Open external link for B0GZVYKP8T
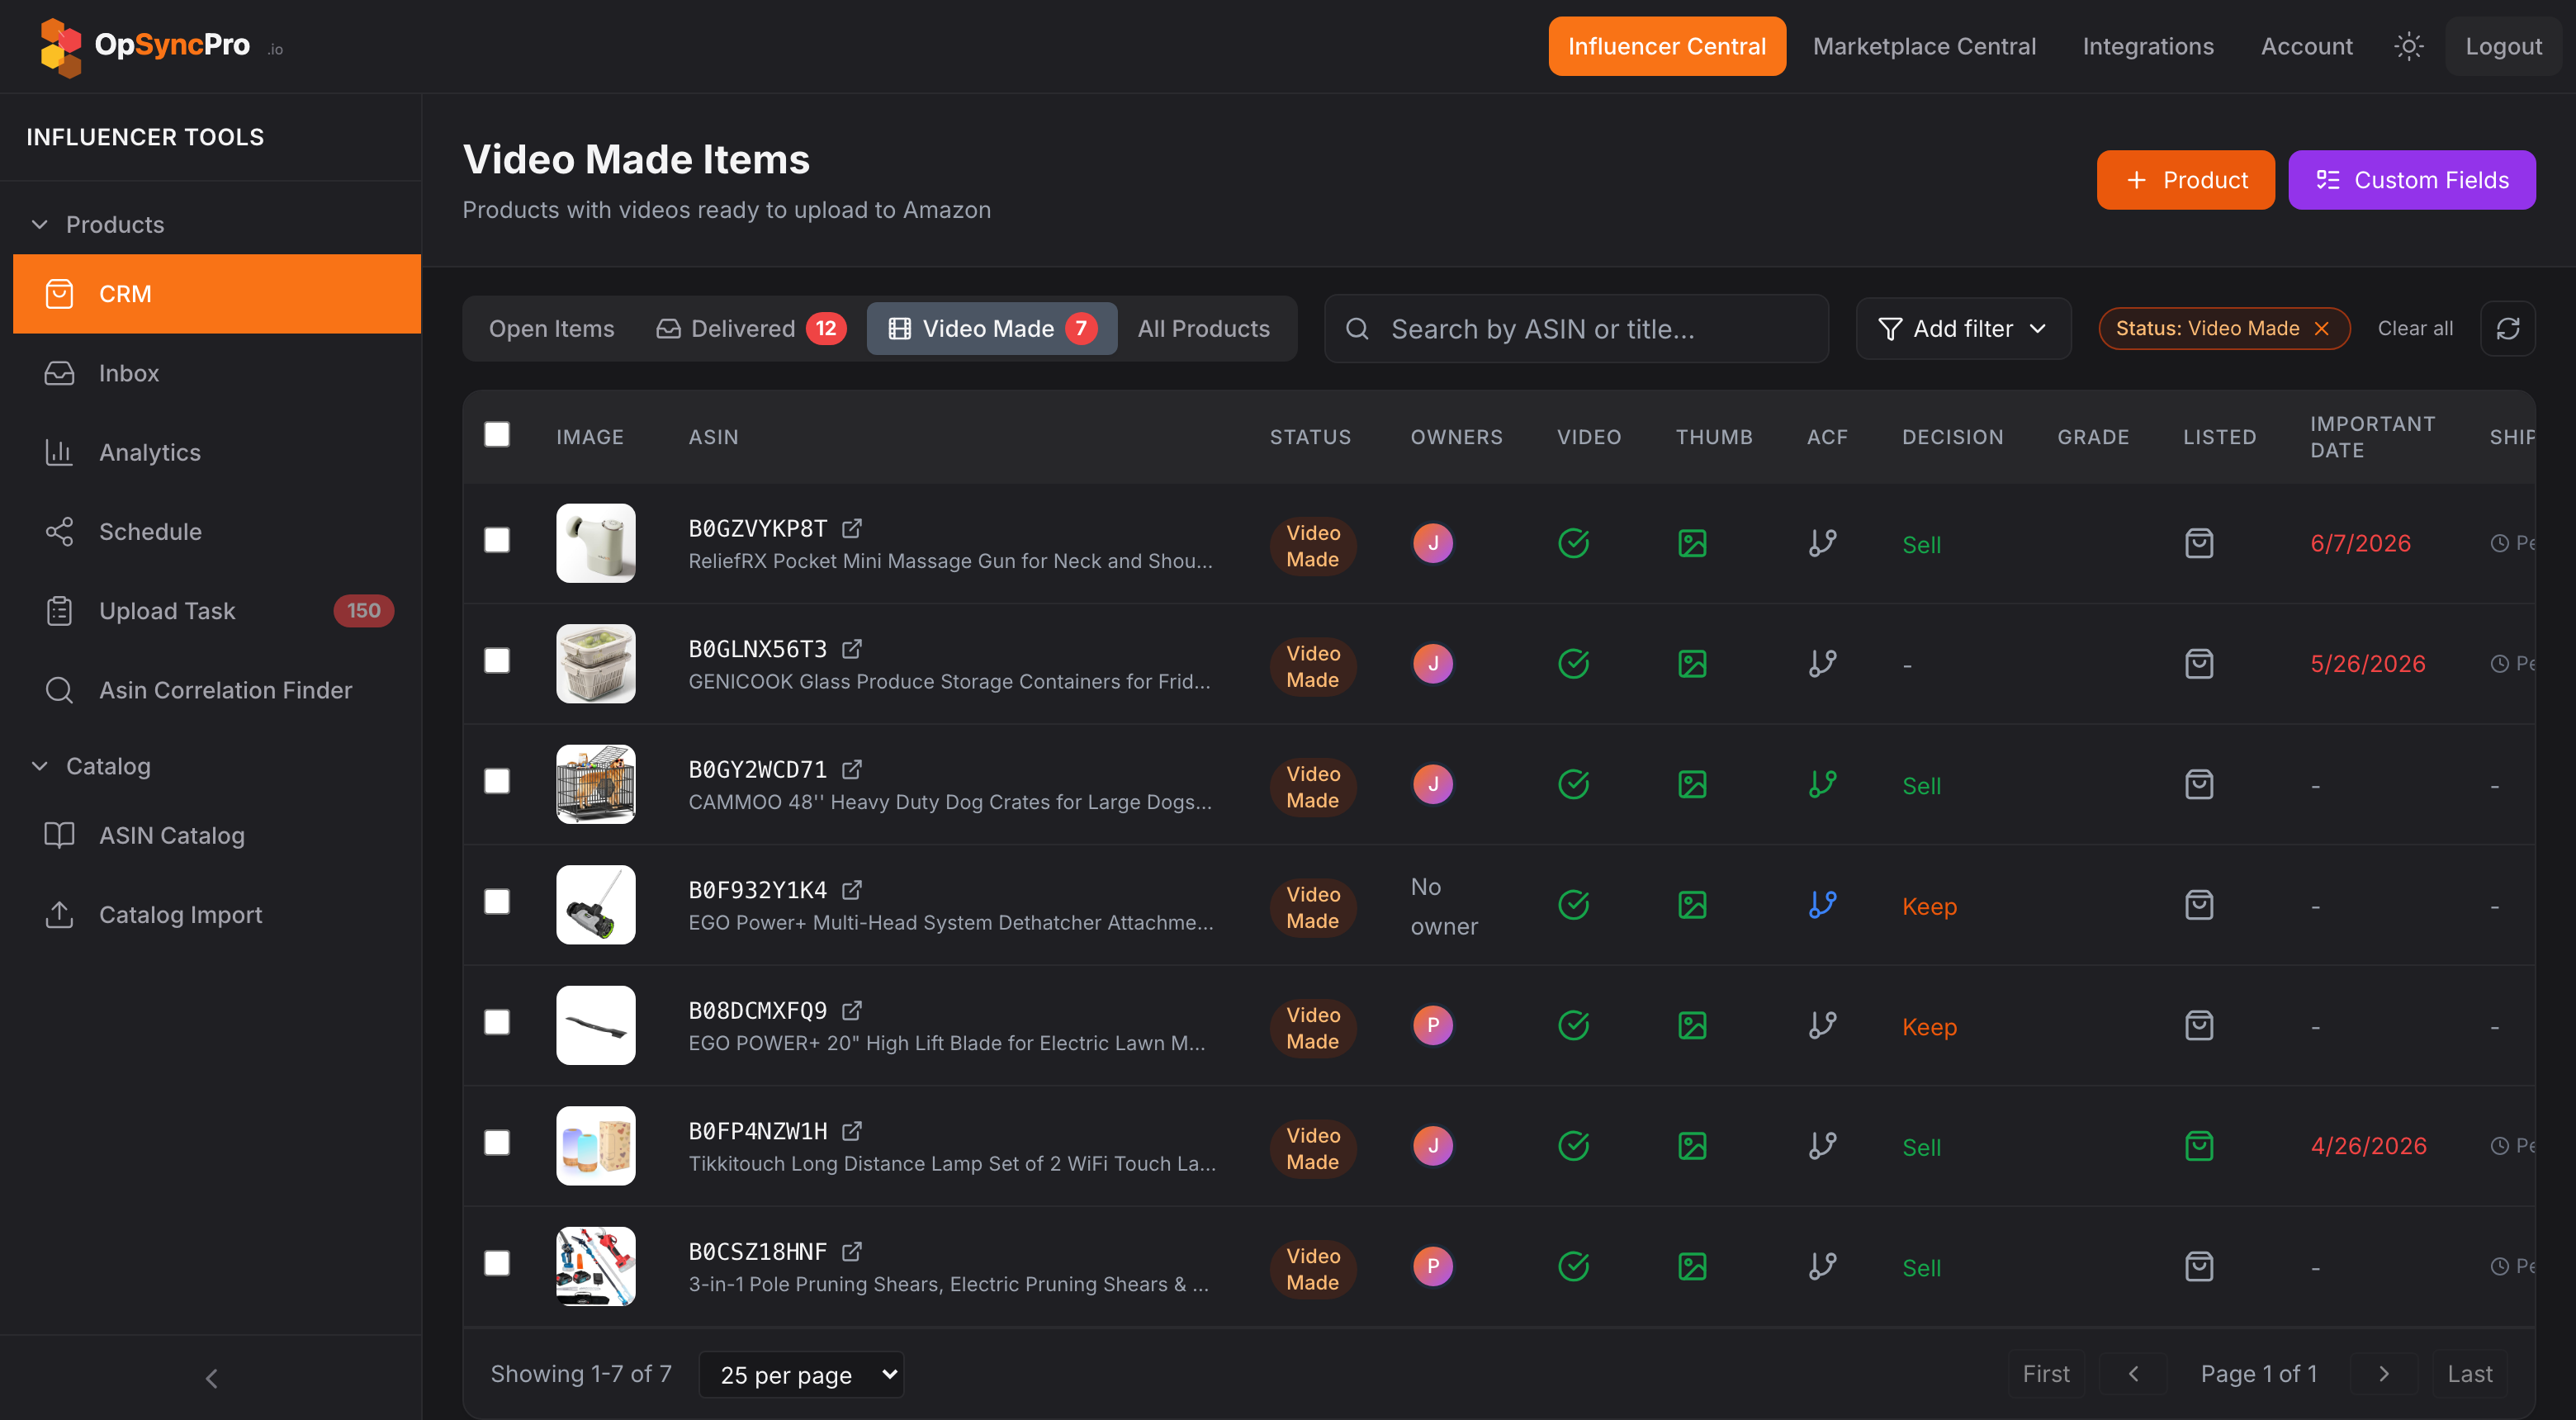 [x=851, y=528]
